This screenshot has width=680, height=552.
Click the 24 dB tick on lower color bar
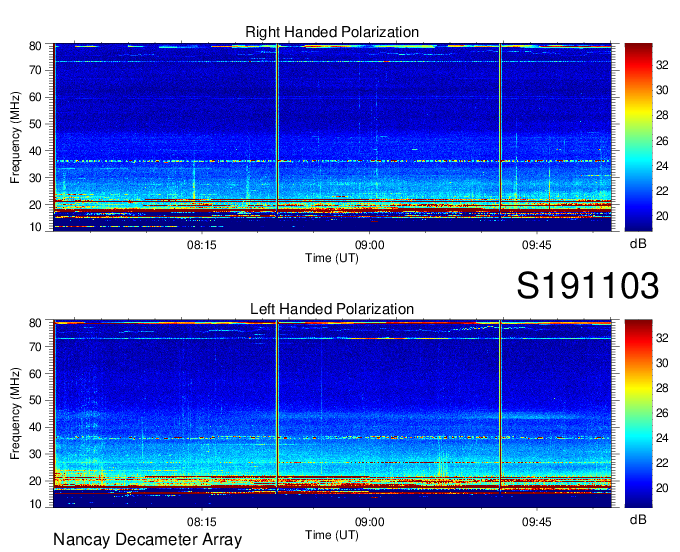point(662,438)
